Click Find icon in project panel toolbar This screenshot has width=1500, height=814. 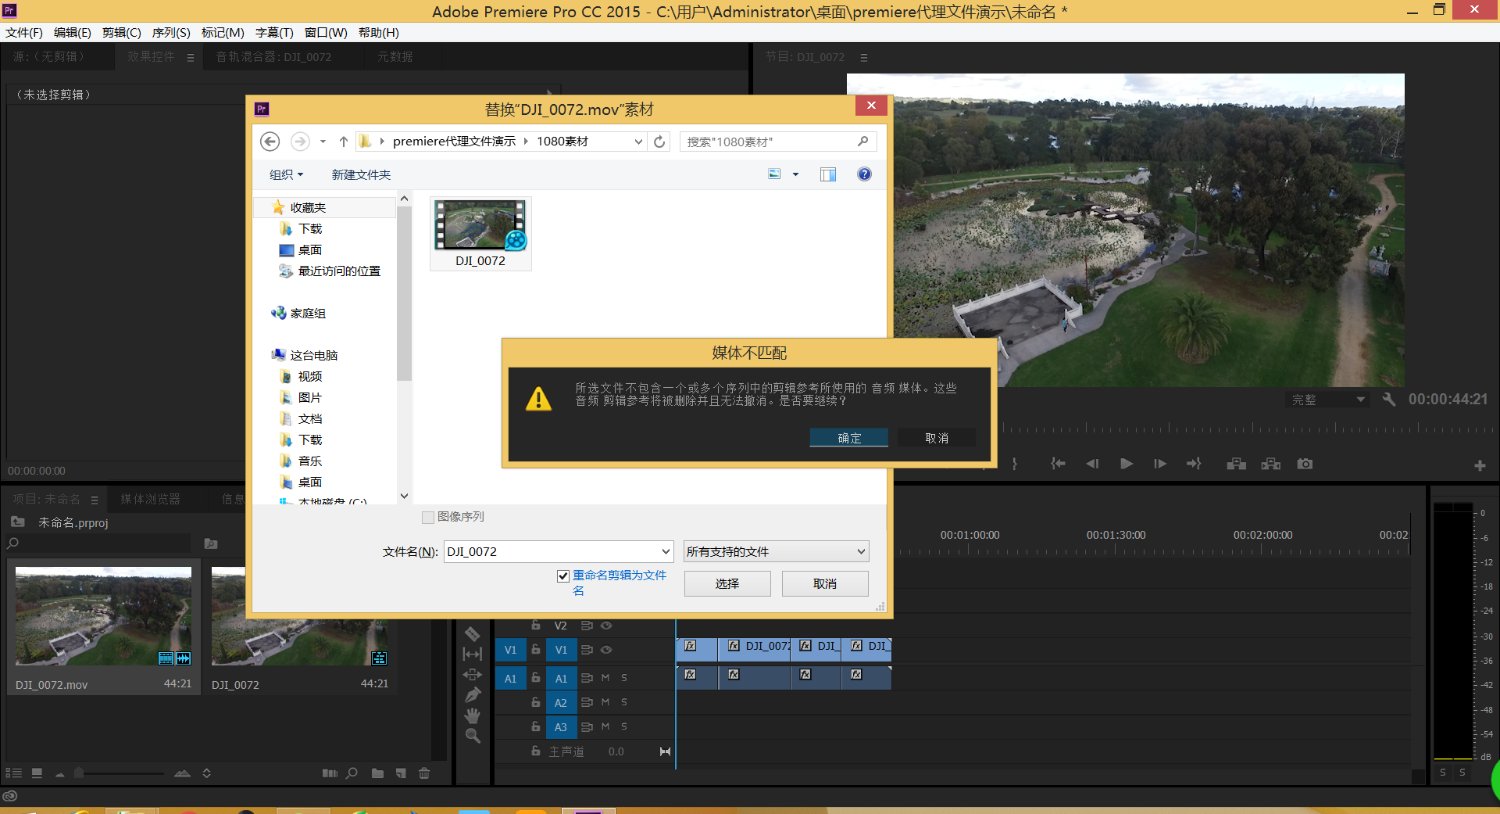[352, 773]
